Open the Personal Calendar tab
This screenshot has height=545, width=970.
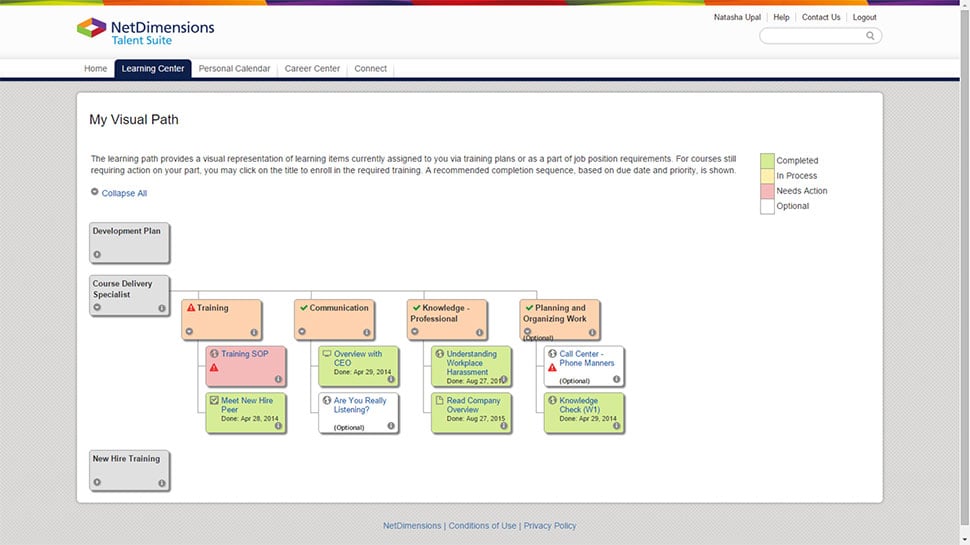click(234, 69)
